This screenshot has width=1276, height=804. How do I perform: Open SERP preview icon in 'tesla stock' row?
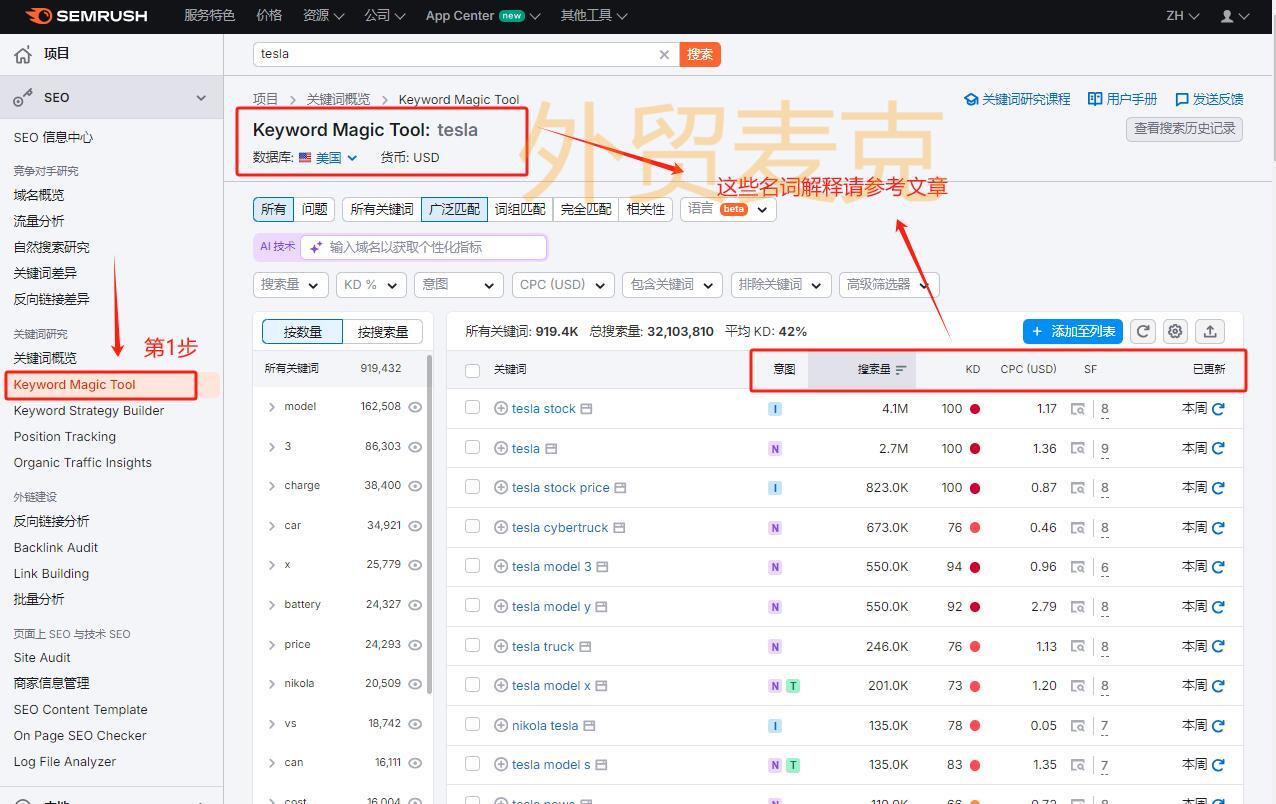pyautogui.click(x=586, y=408)
